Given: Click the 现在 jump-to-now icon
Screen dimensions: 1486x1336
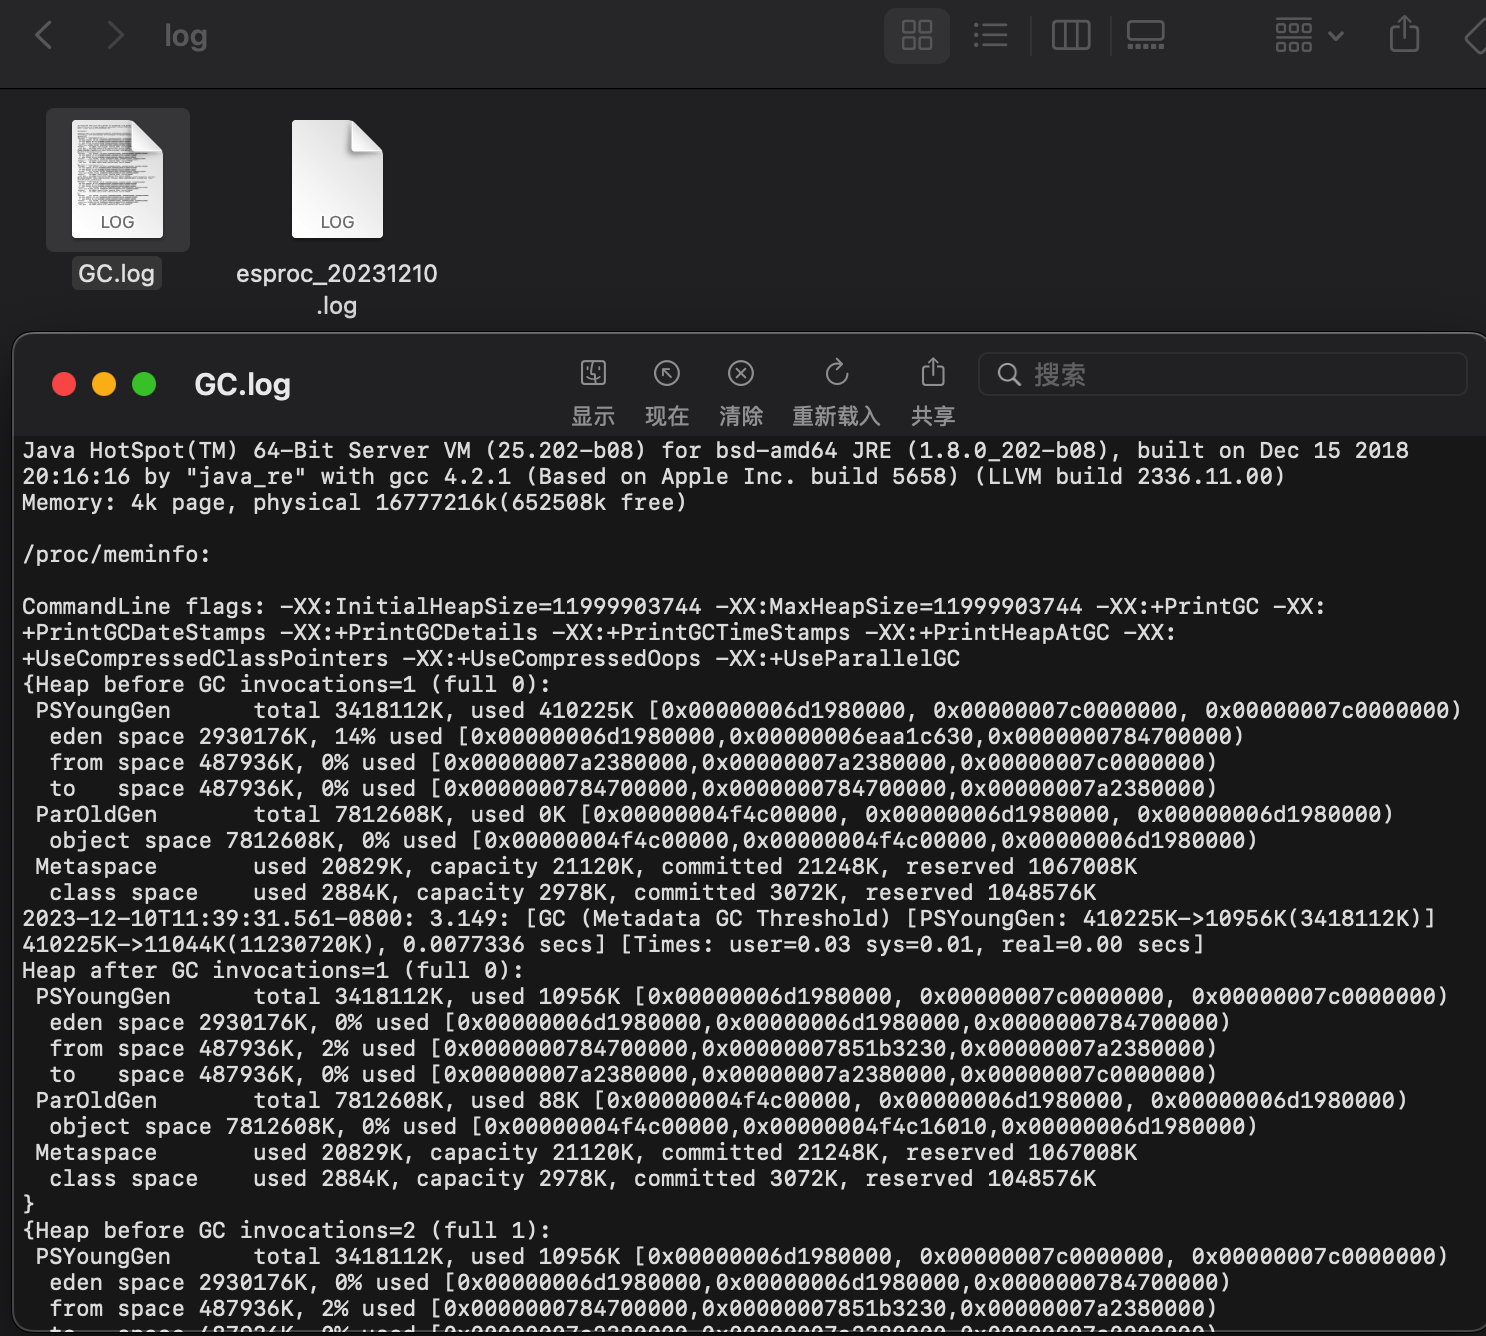Looking at the screenshot, I should coord(666,374).
